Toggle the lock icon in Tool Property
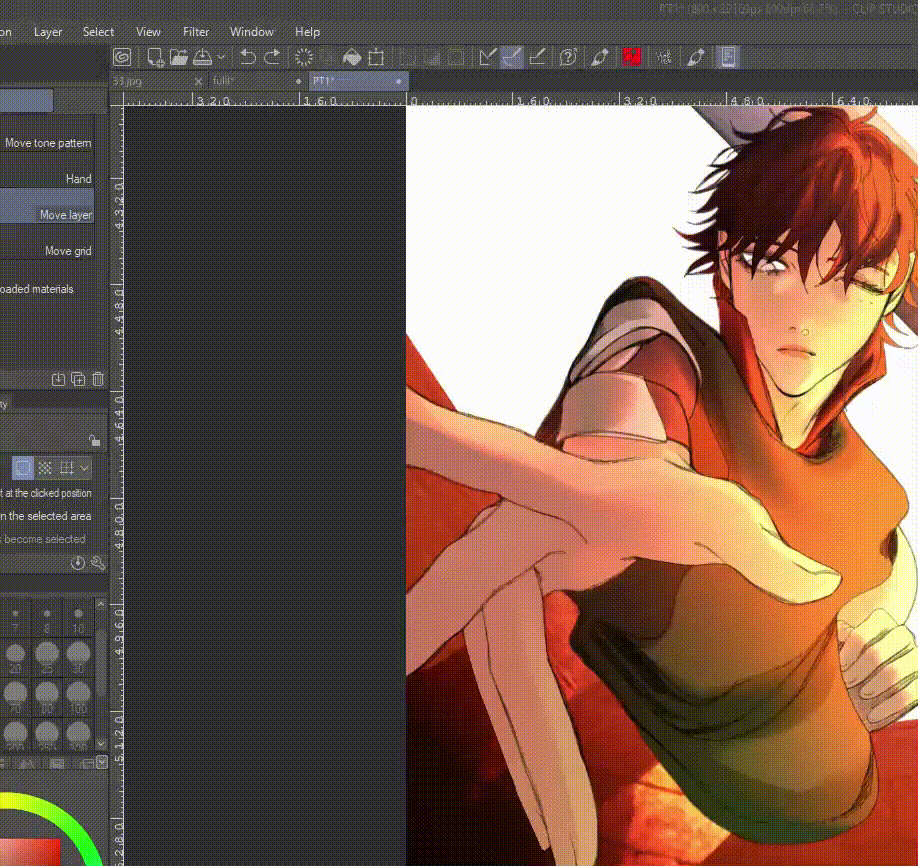Image resolution: width=918 pixels, height=866 pixels. 94,440
